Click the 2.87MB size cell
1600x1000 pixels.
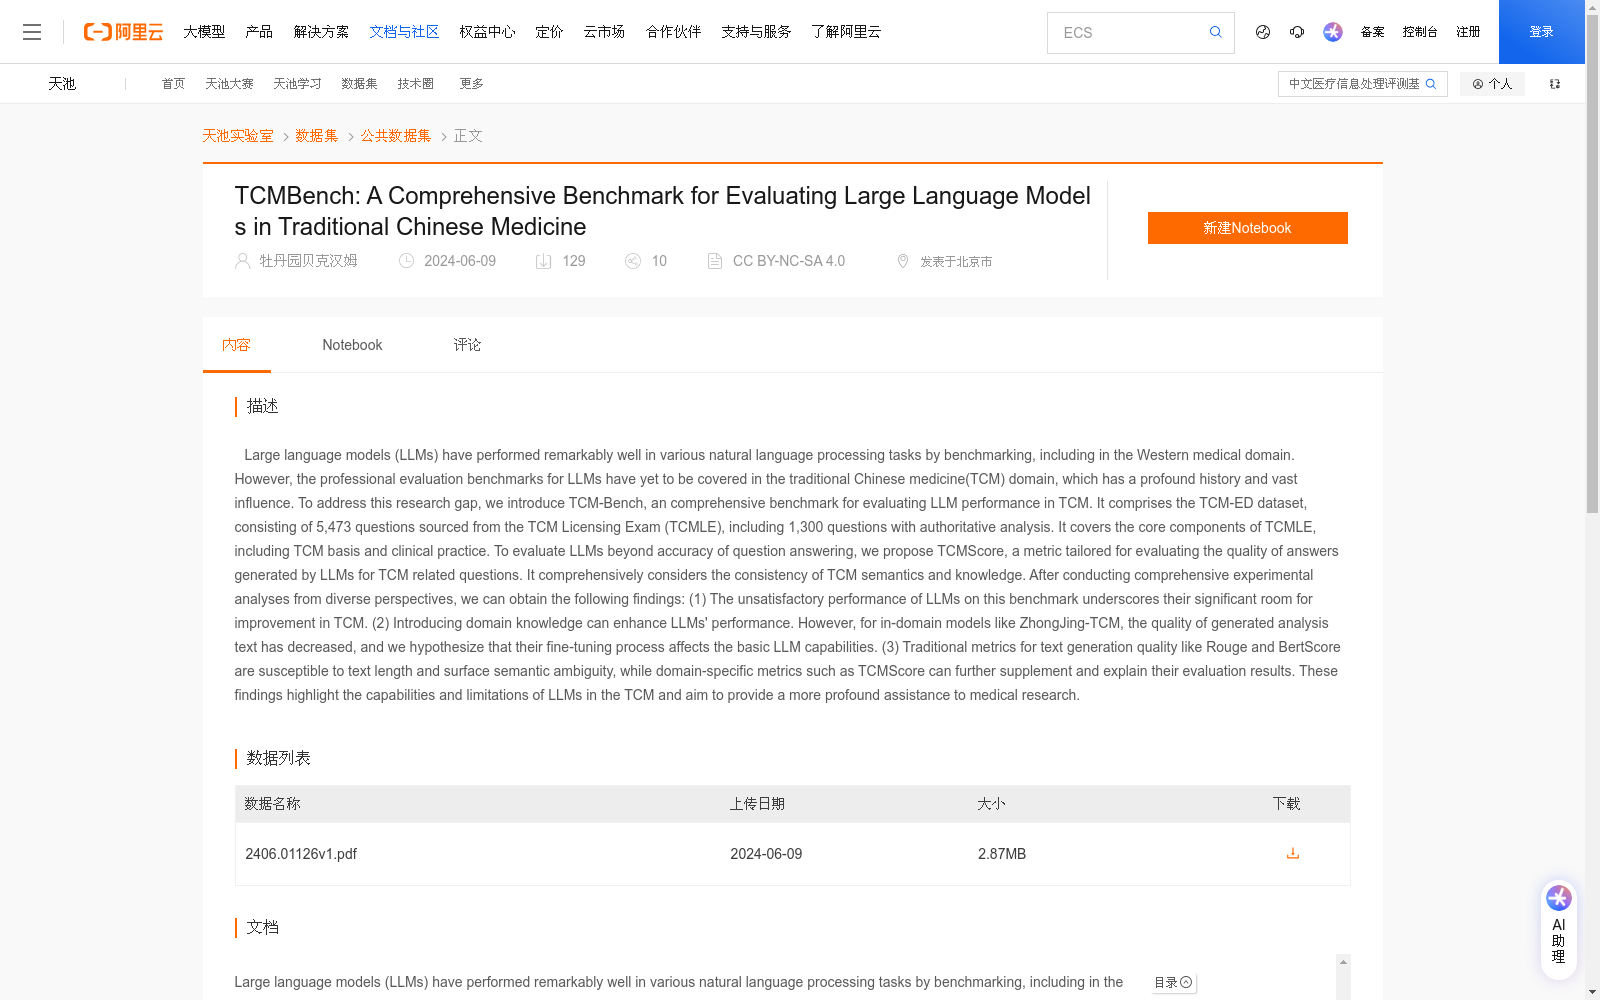[1002, 854]
